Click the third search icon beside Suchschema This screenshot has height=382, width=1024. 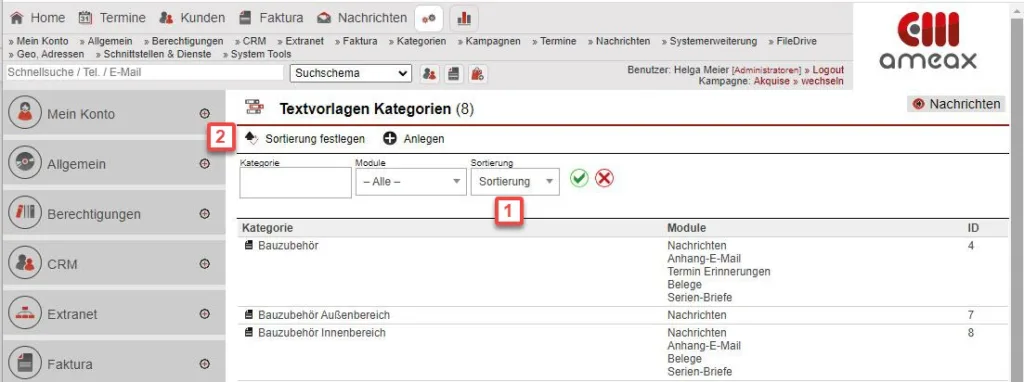tap(477, 74)
